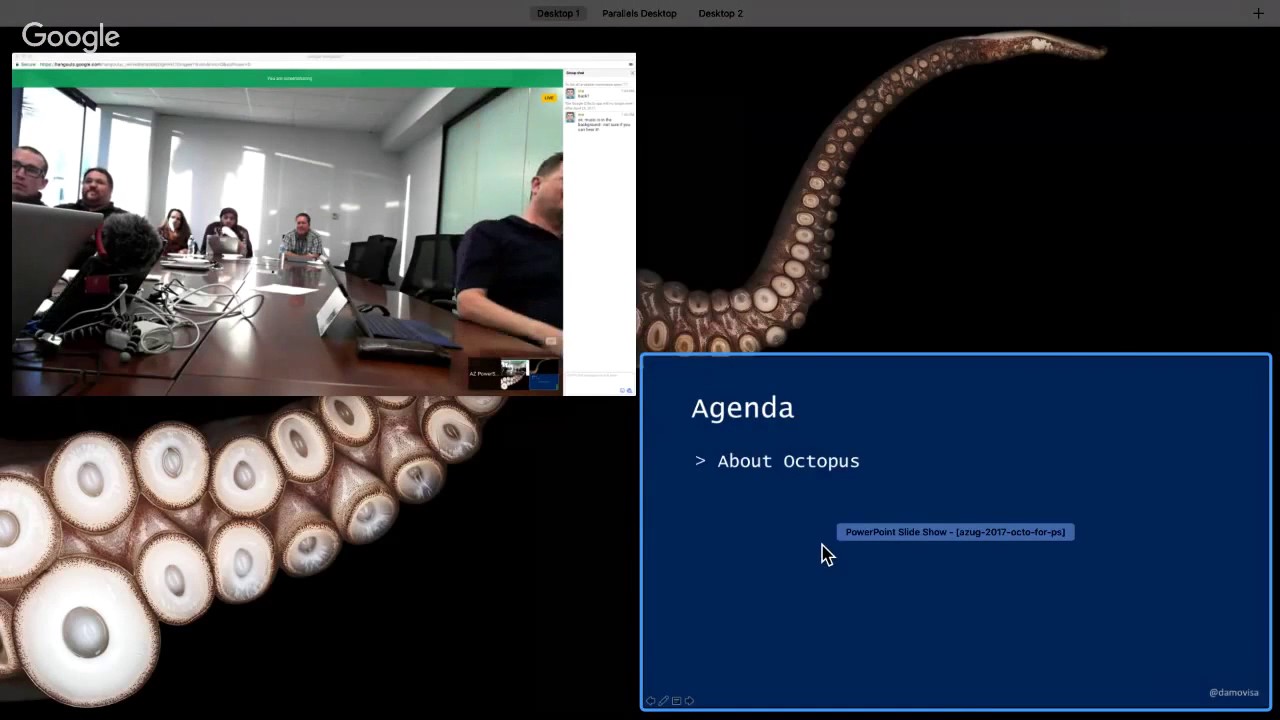Open pen tool in PowerPoint slideshow
This screenshot has height=720, width=1280.
pyautogui.click(x=663, y=701)
